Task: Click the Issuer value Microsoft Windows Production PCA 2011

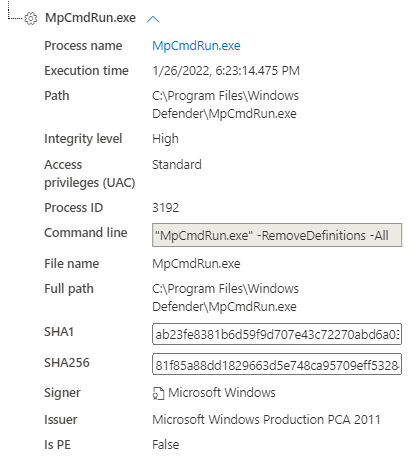Action: tap(266, 419)
